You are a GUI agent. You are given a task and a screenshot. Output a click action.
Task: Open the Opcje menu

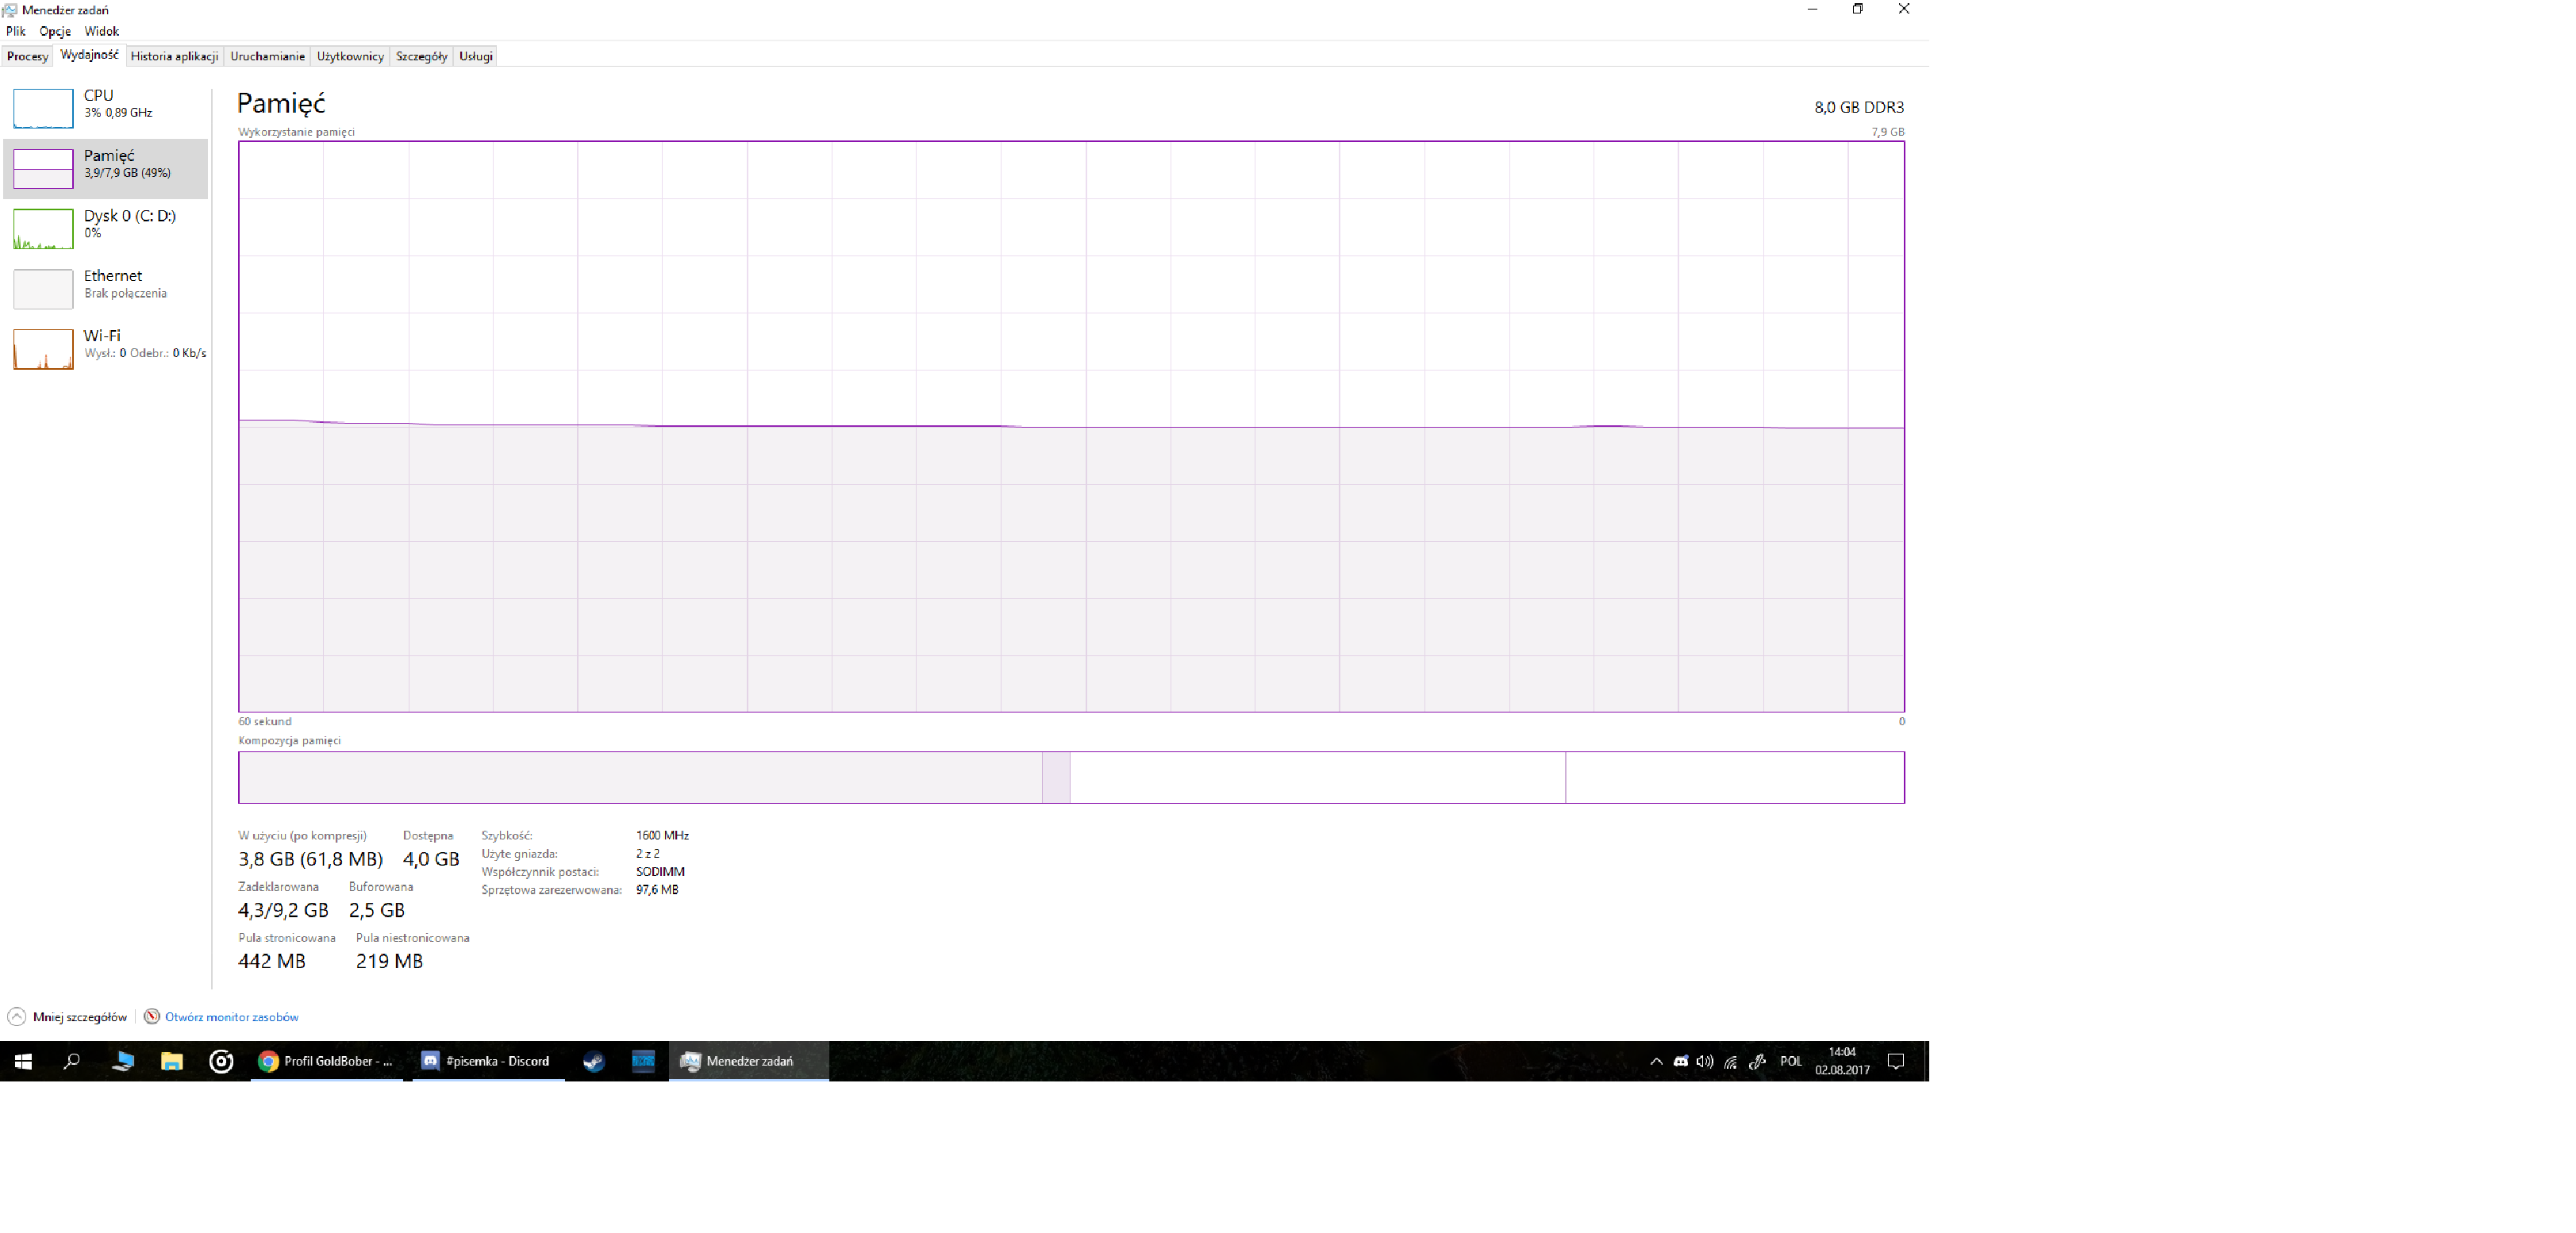(55, 31)
